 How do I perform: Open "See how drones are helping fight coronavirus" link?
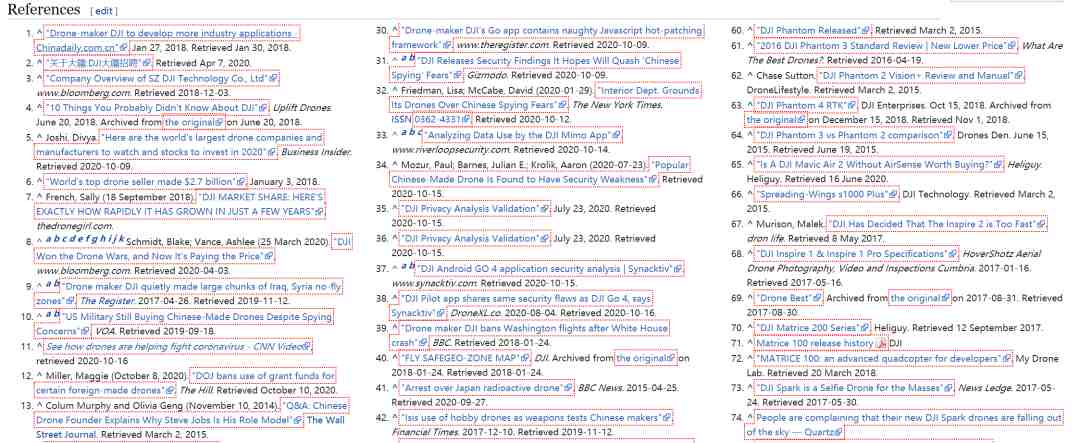pos(178,346)
